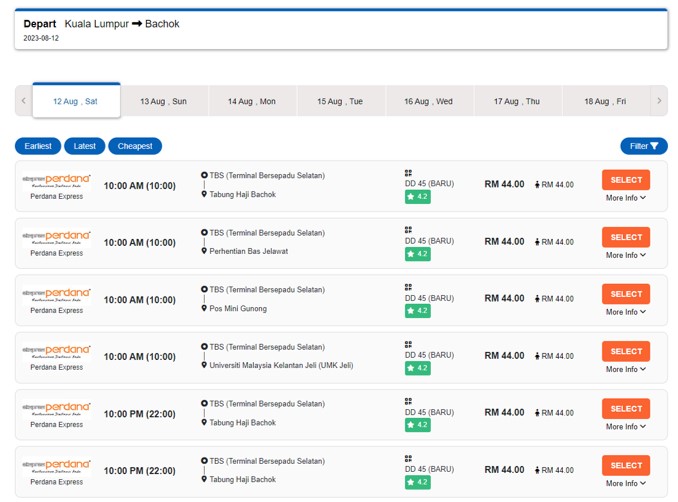The height and width of the screenshot is (502, 678).
Task: Click Perdana Express logo in first row
Action: coord(56,180)
